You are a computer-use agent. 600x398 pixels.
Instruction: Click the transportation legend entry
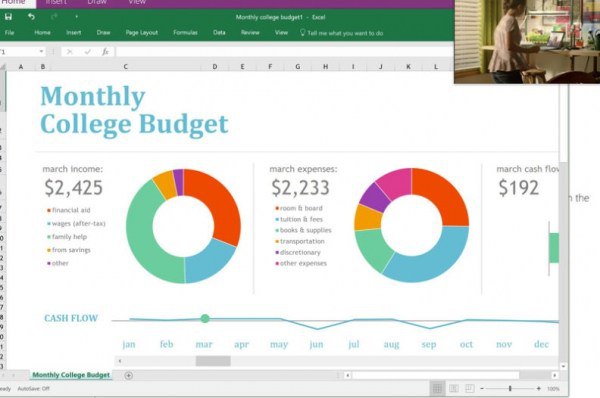pyautogui.click(x=300, y=241)
